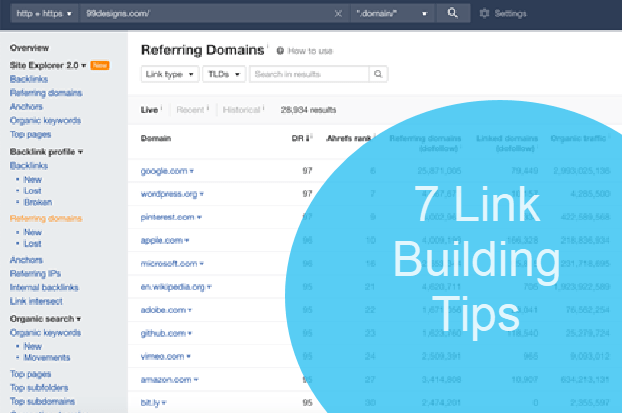Sort table by the DR column
The width and height of the screenshot is (622, 413).
301,138
